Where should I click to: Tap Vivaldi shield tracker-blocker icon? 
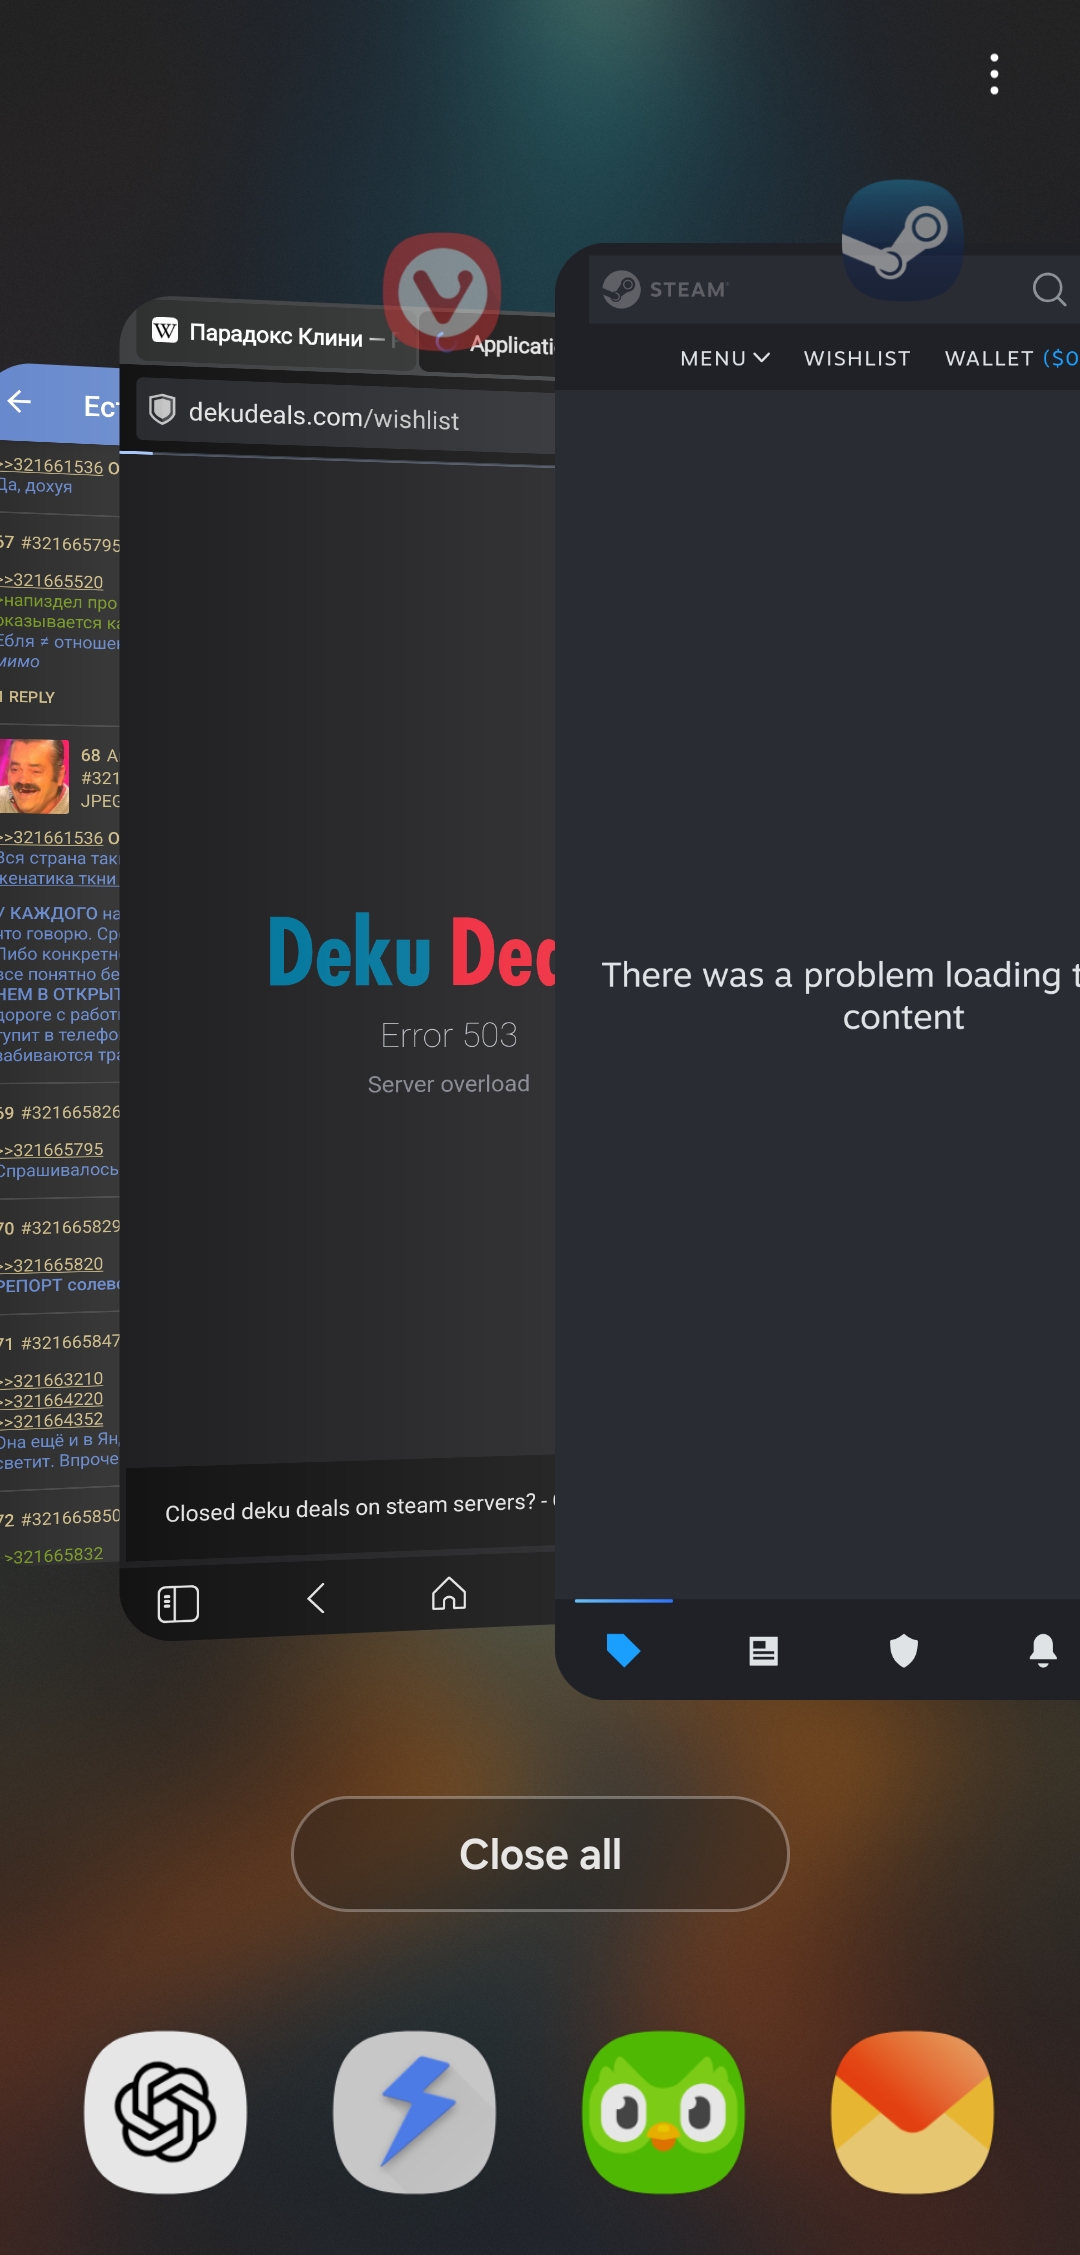pyautogui.click(x=162, y=408)
